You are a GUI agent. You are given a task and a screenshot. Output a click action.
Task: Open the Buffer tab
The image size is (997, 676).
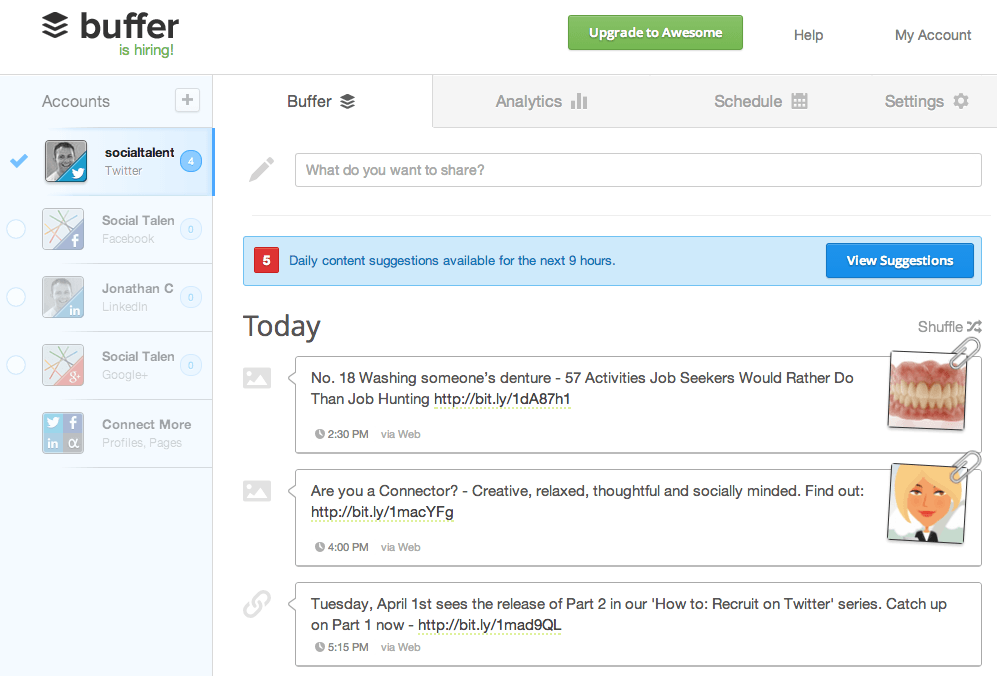(x=322, y=101)
